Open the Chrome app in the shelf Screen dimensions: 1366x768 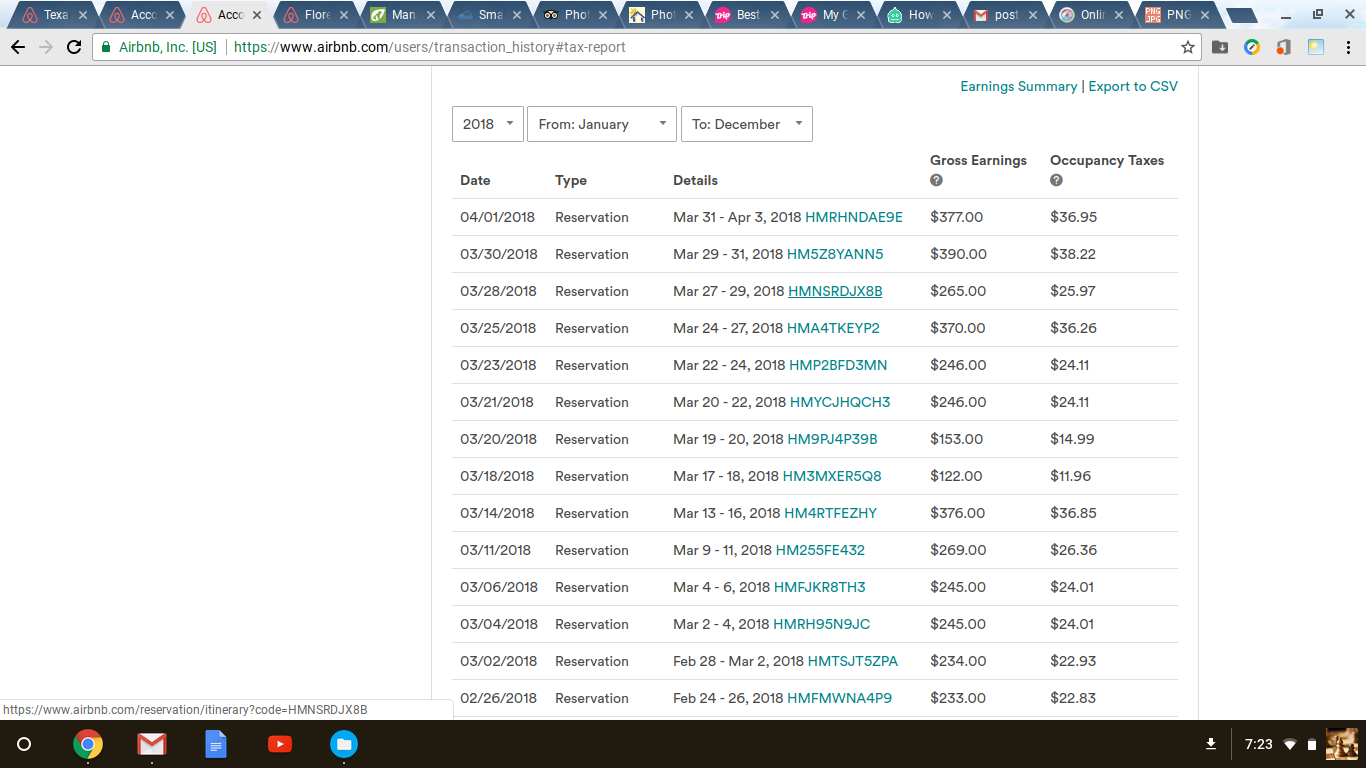pyautogui.click(x=88, y=744)
